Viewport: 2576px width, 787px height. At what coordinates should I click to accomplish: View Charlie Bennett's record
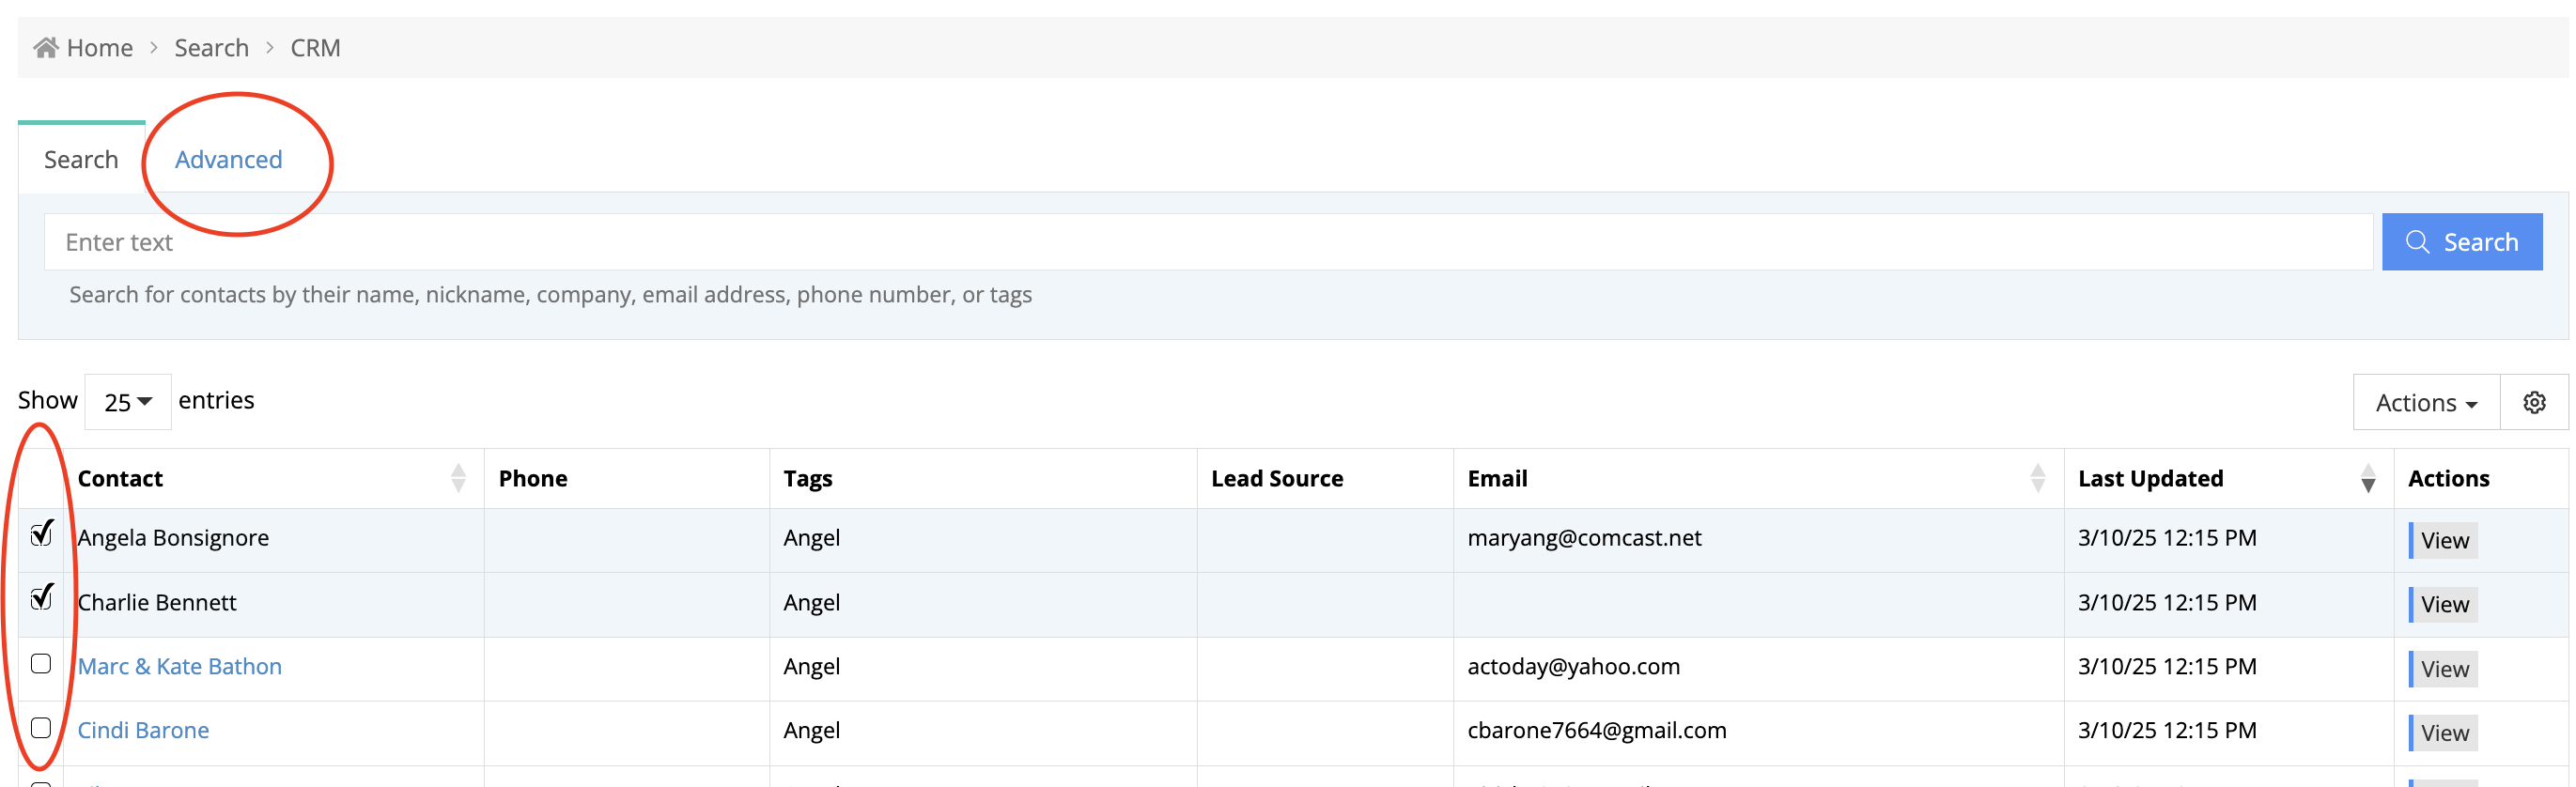click(2443, 604)
